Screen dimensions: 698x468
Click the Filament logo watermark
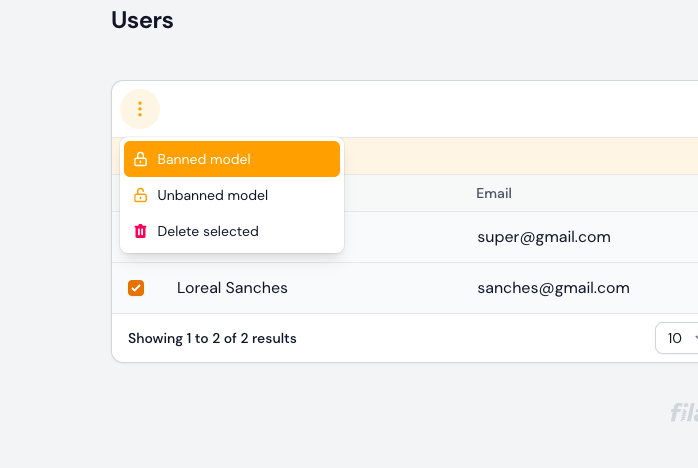pos(684,412)
